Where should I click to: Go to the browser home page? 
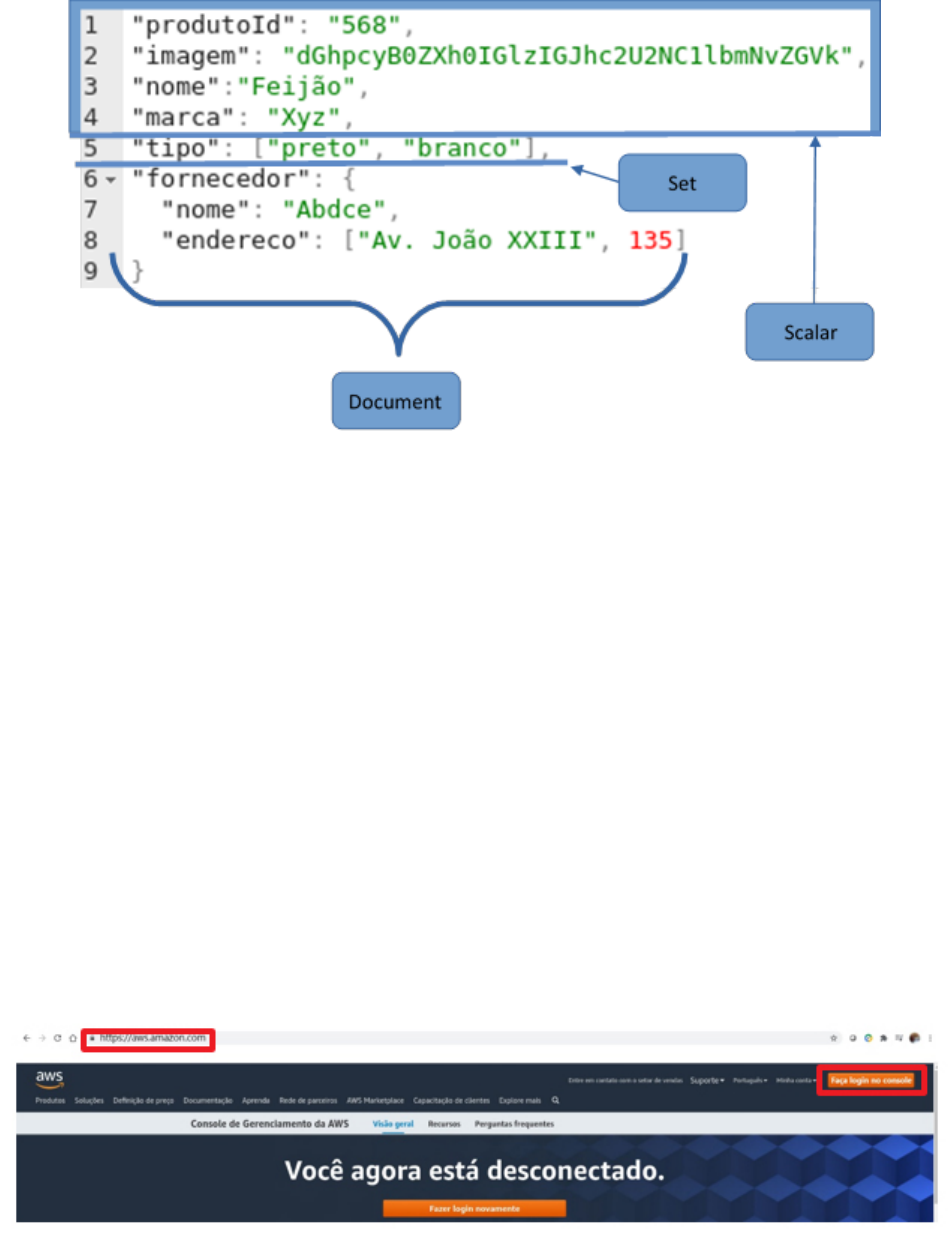[x=72, y=1039]
